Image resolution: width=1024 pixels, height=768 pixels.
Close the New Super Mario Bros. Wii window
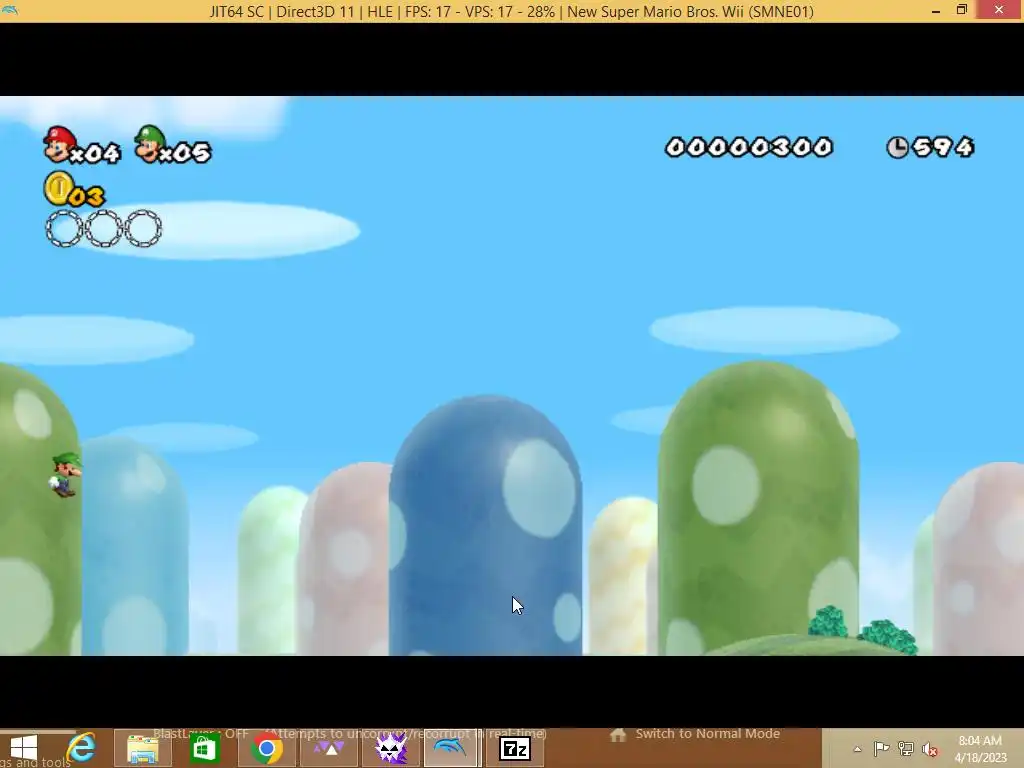pyautogui.click(x=999, y=10)
